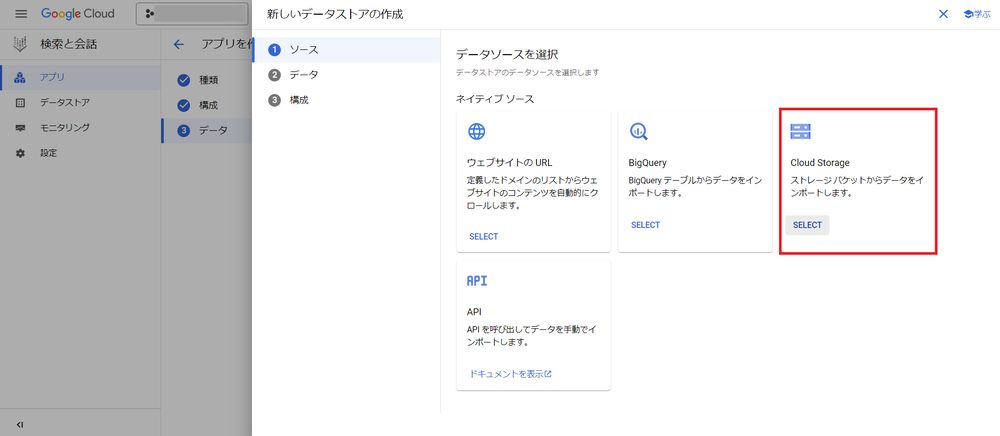Click the Cloud Storage icon
The height and width of the screenshot is (436, 1000).
[800, 131]
